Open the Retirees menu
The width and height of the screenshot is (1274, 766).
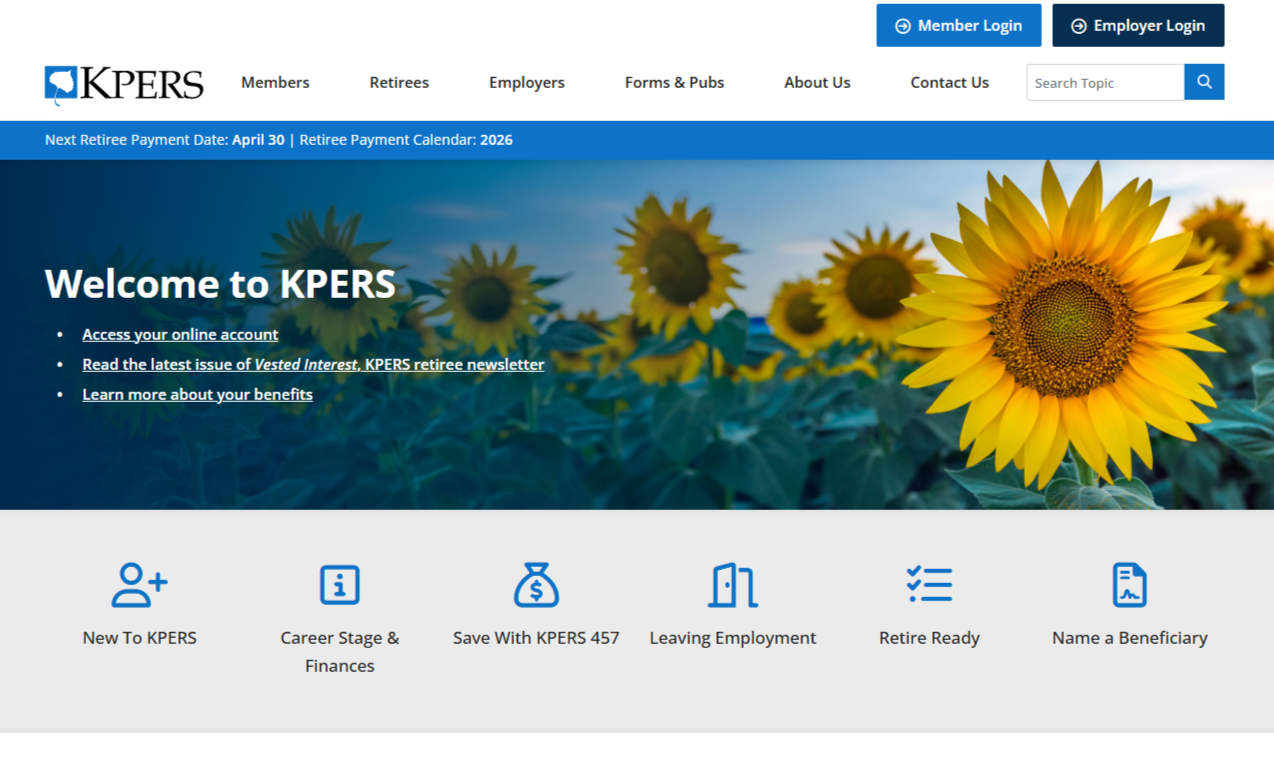point(399,83)
